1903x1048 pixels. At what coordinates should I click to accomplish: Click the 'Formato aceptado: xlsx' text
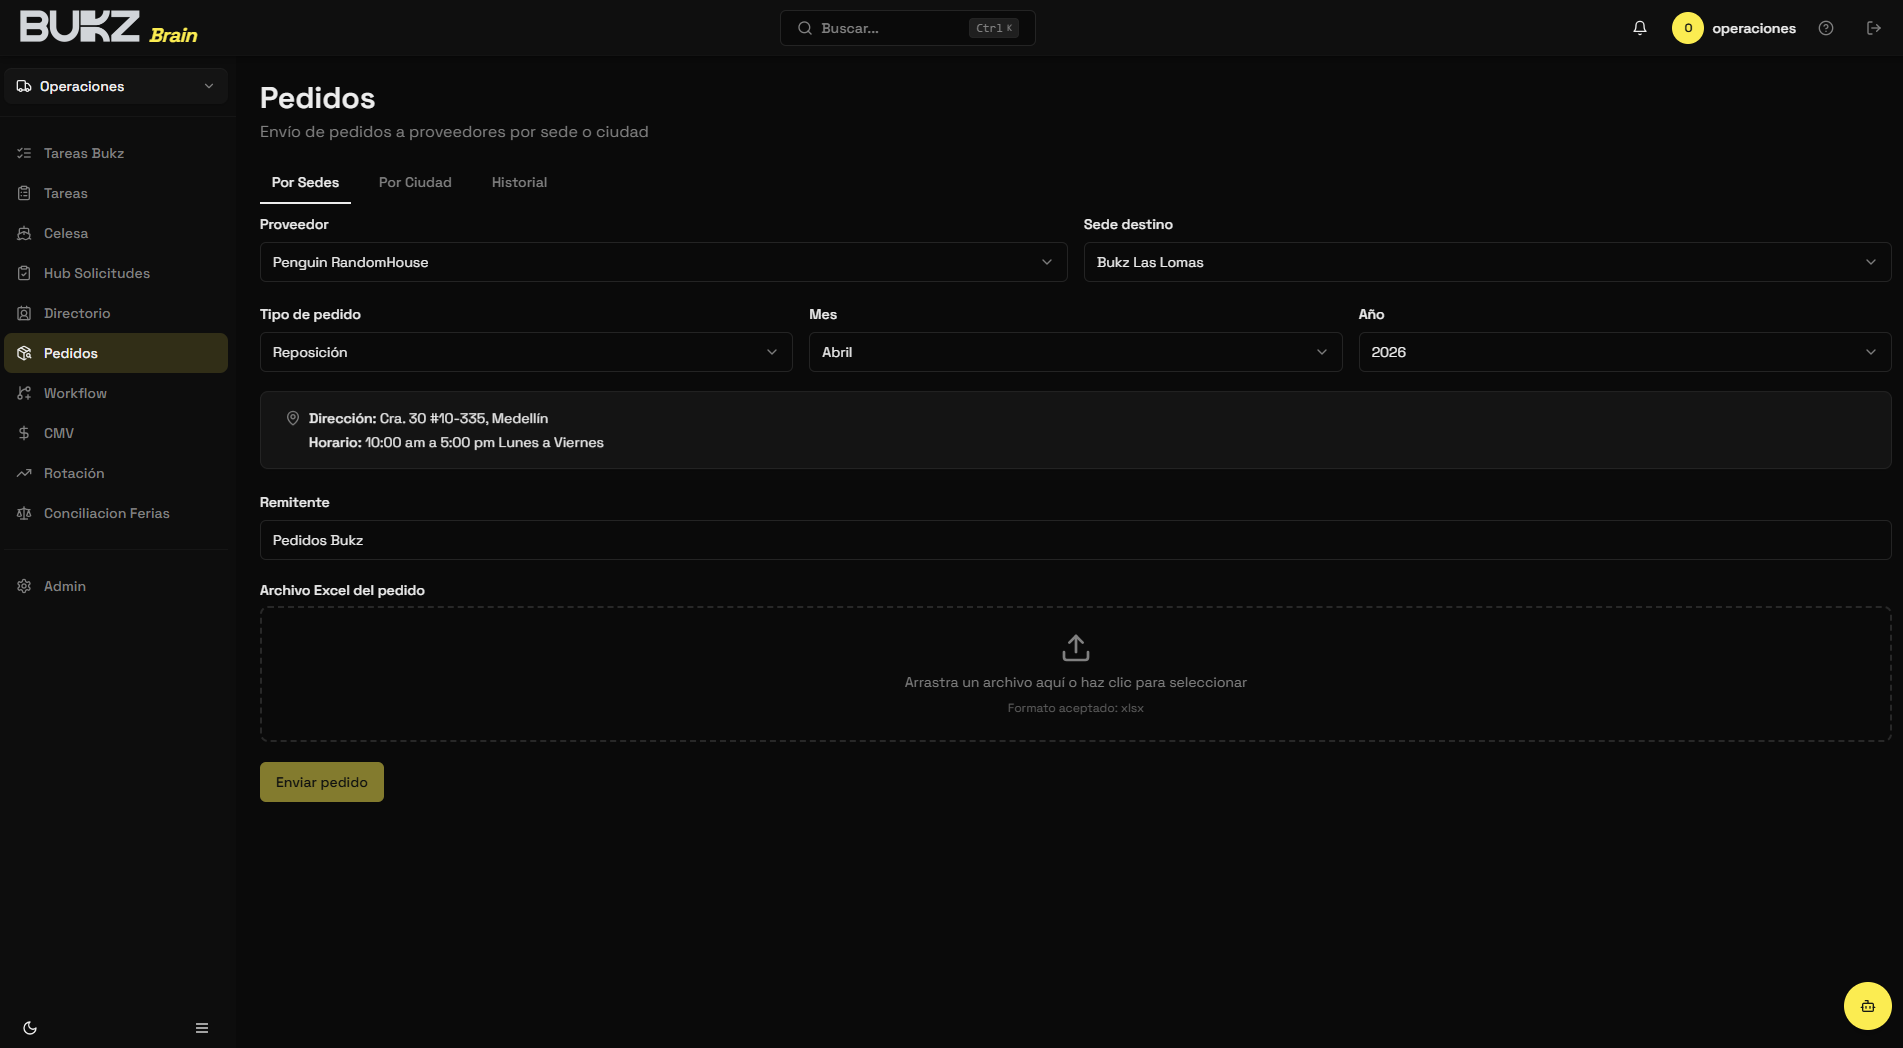(1075, 708)
